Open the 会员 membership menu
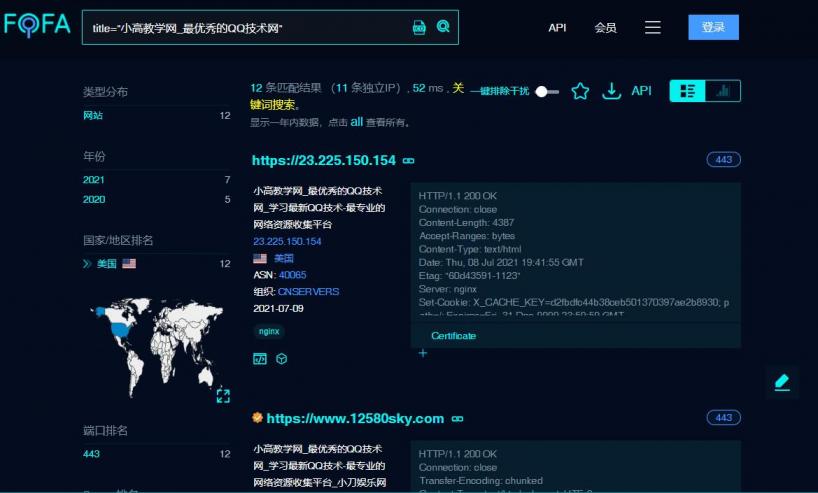Image resolution: width=818 pixels, height=493 pixels. (x=605, y=28)
